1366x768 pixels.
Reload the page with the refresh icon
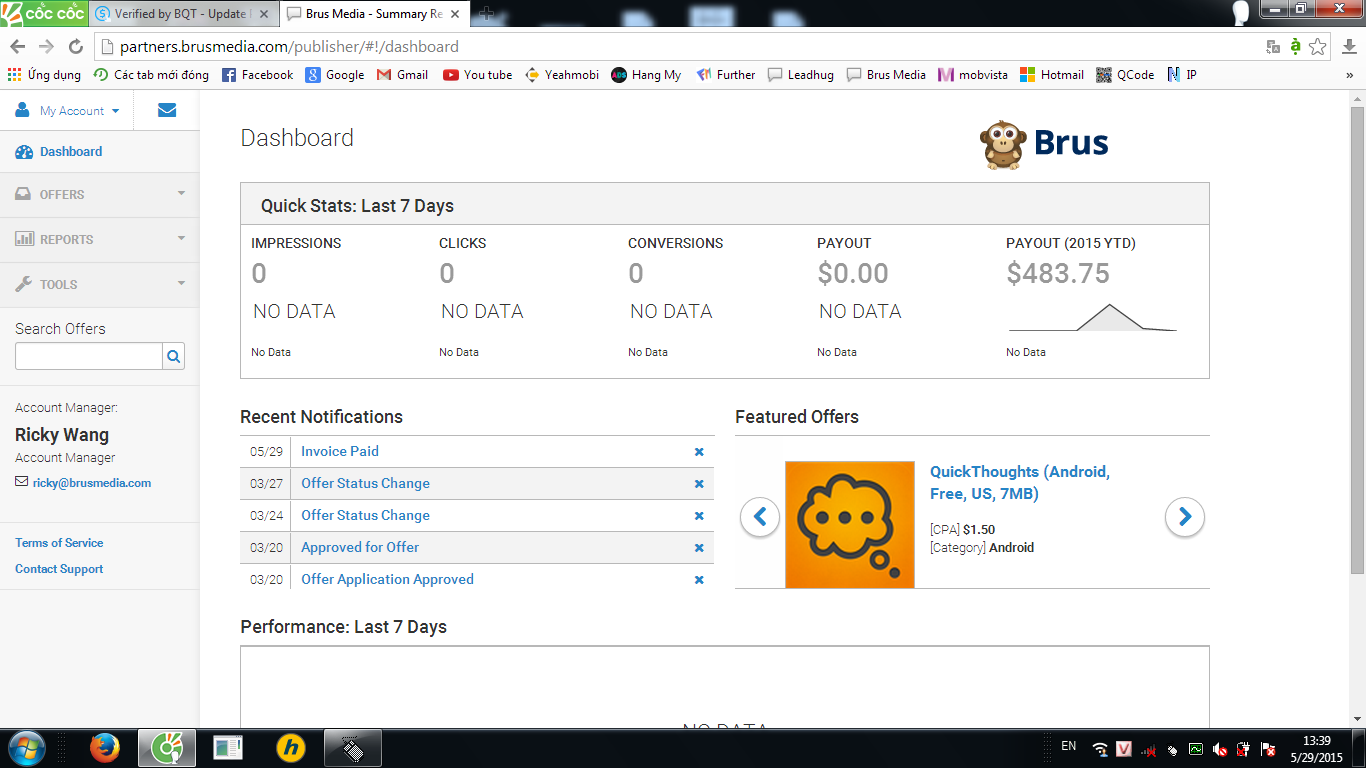click(x=75, y=47)
